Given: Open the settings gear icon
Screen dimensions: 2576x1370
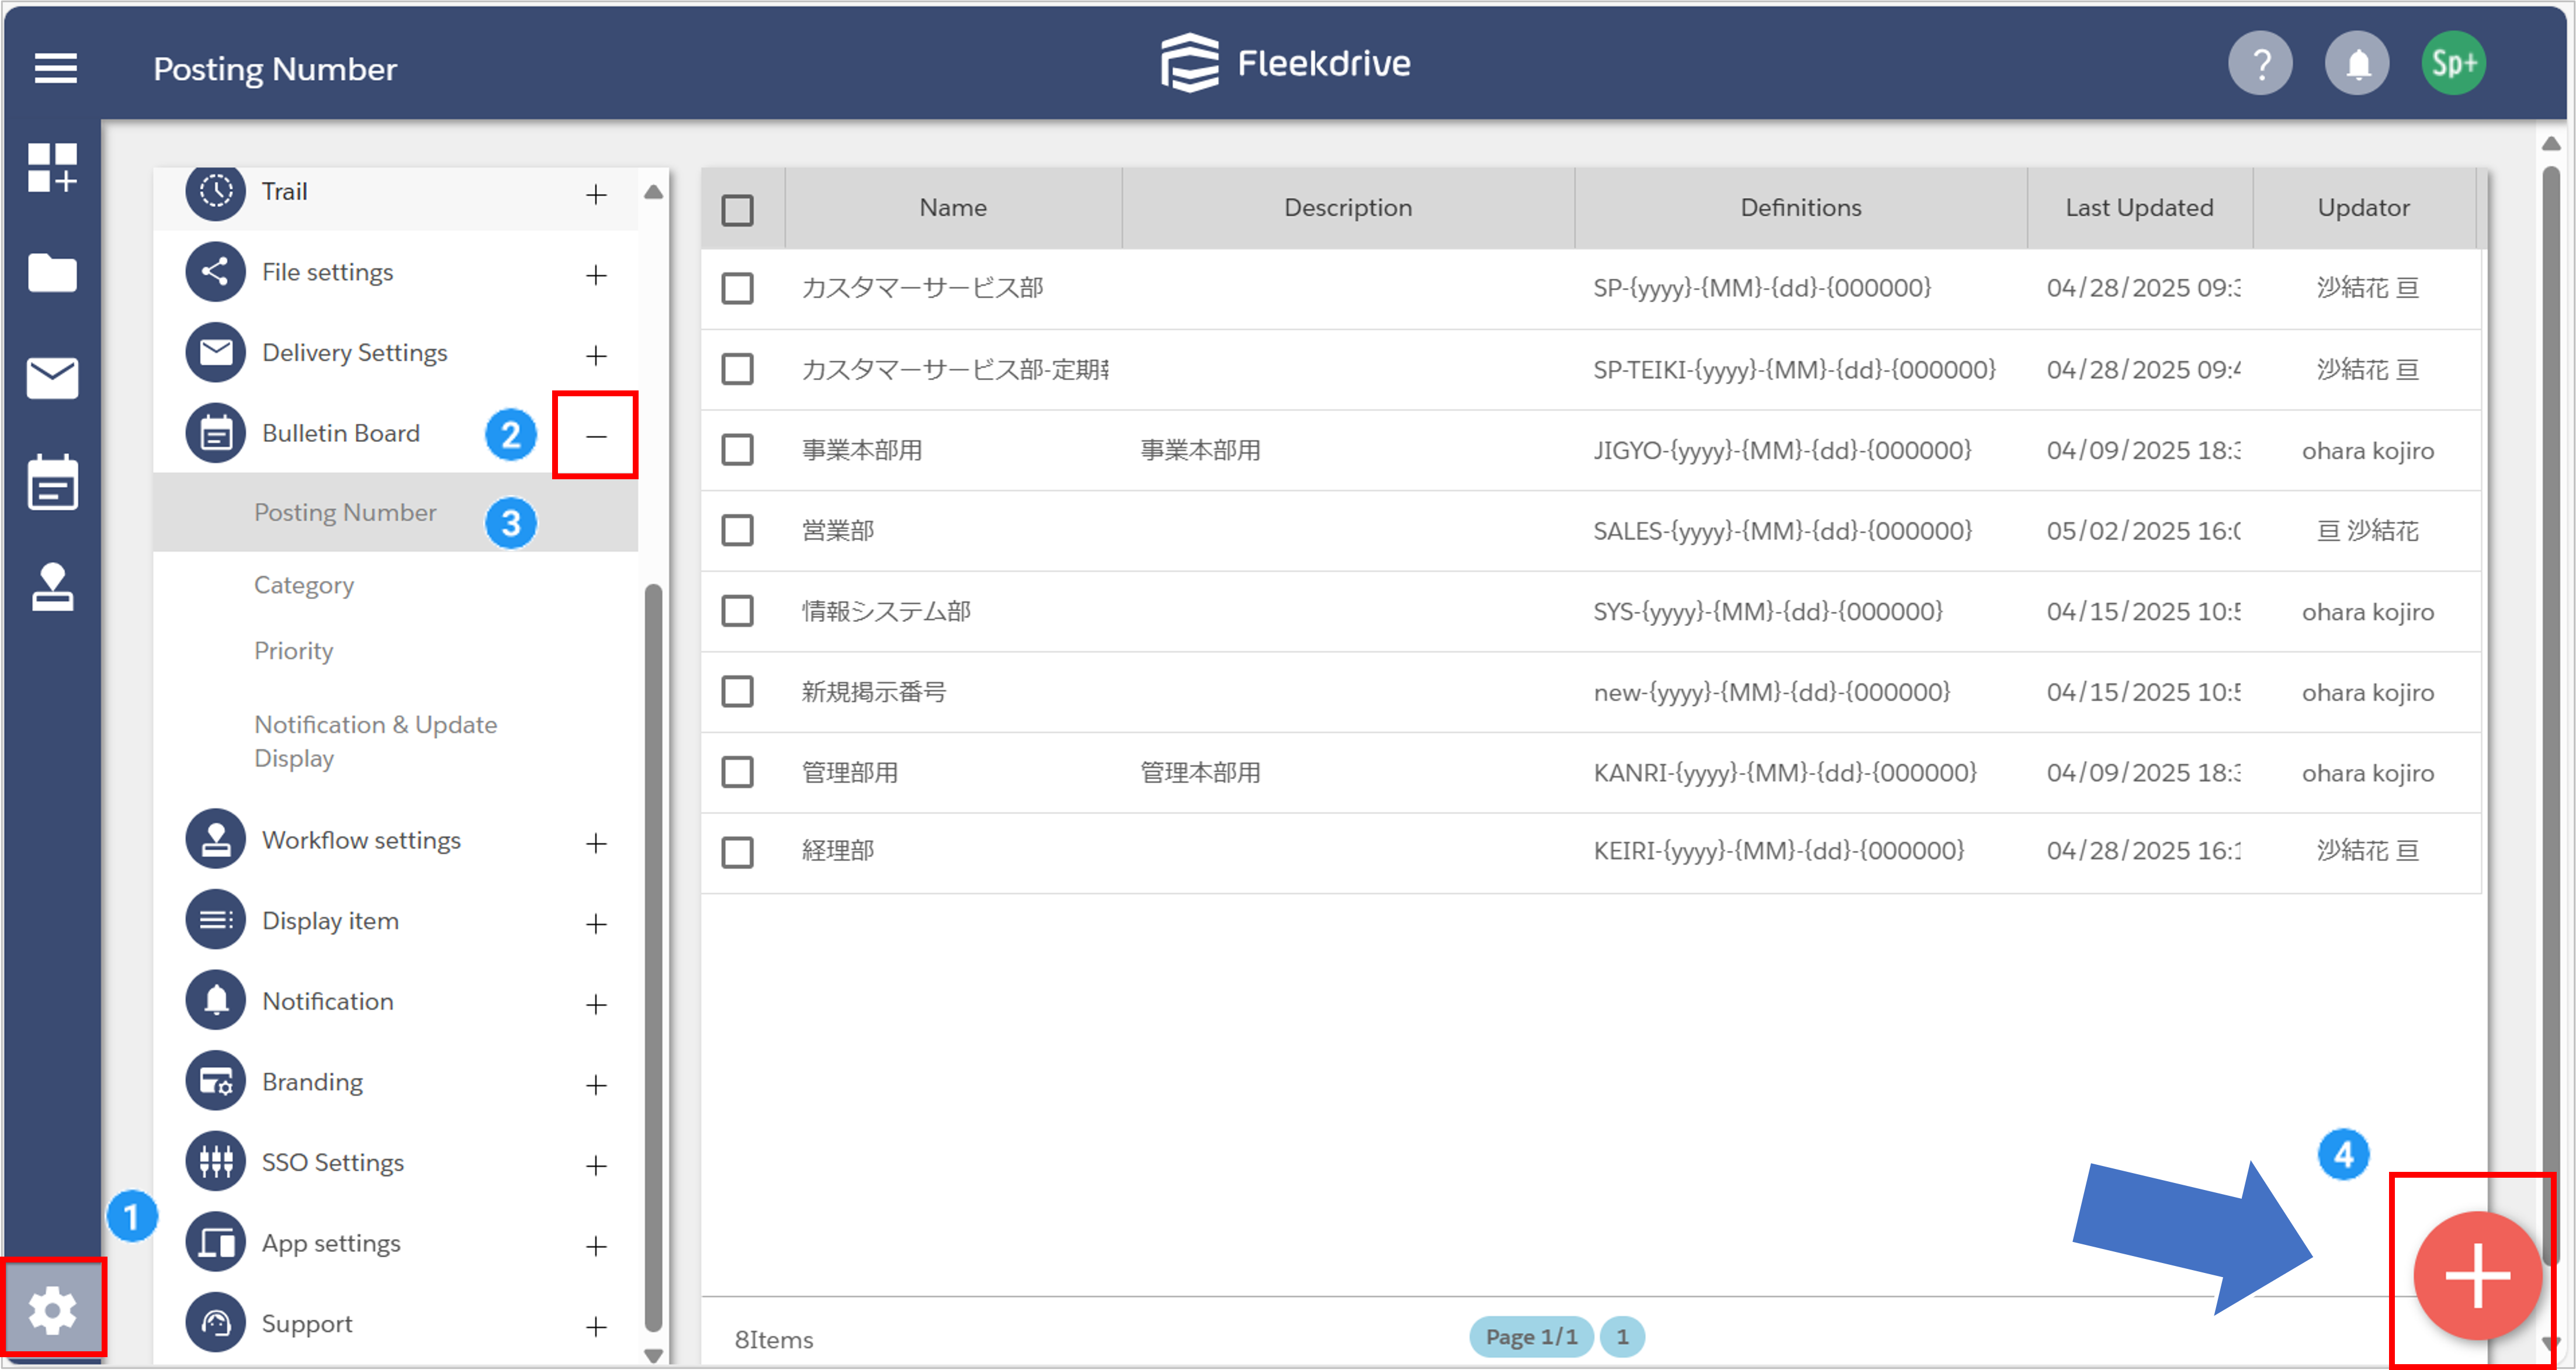Looking at the screenshot, I should tap(52, 1310).
